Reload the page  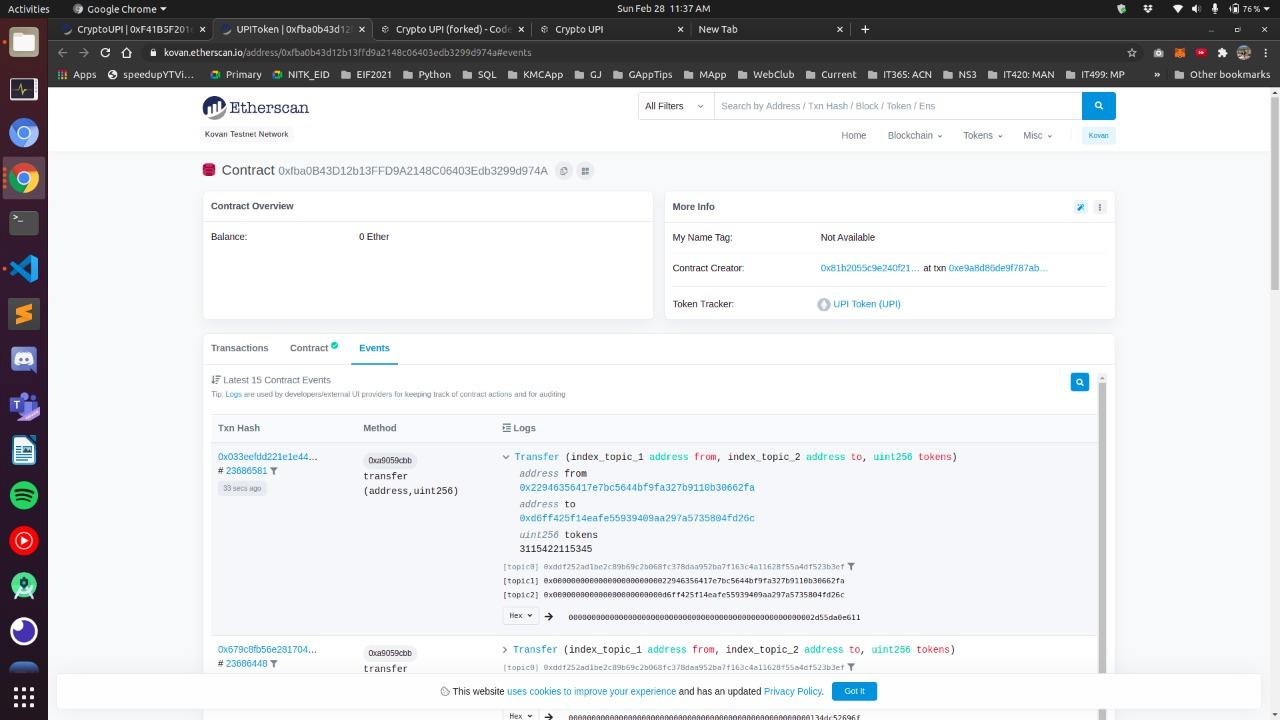[x=105, y=52]
